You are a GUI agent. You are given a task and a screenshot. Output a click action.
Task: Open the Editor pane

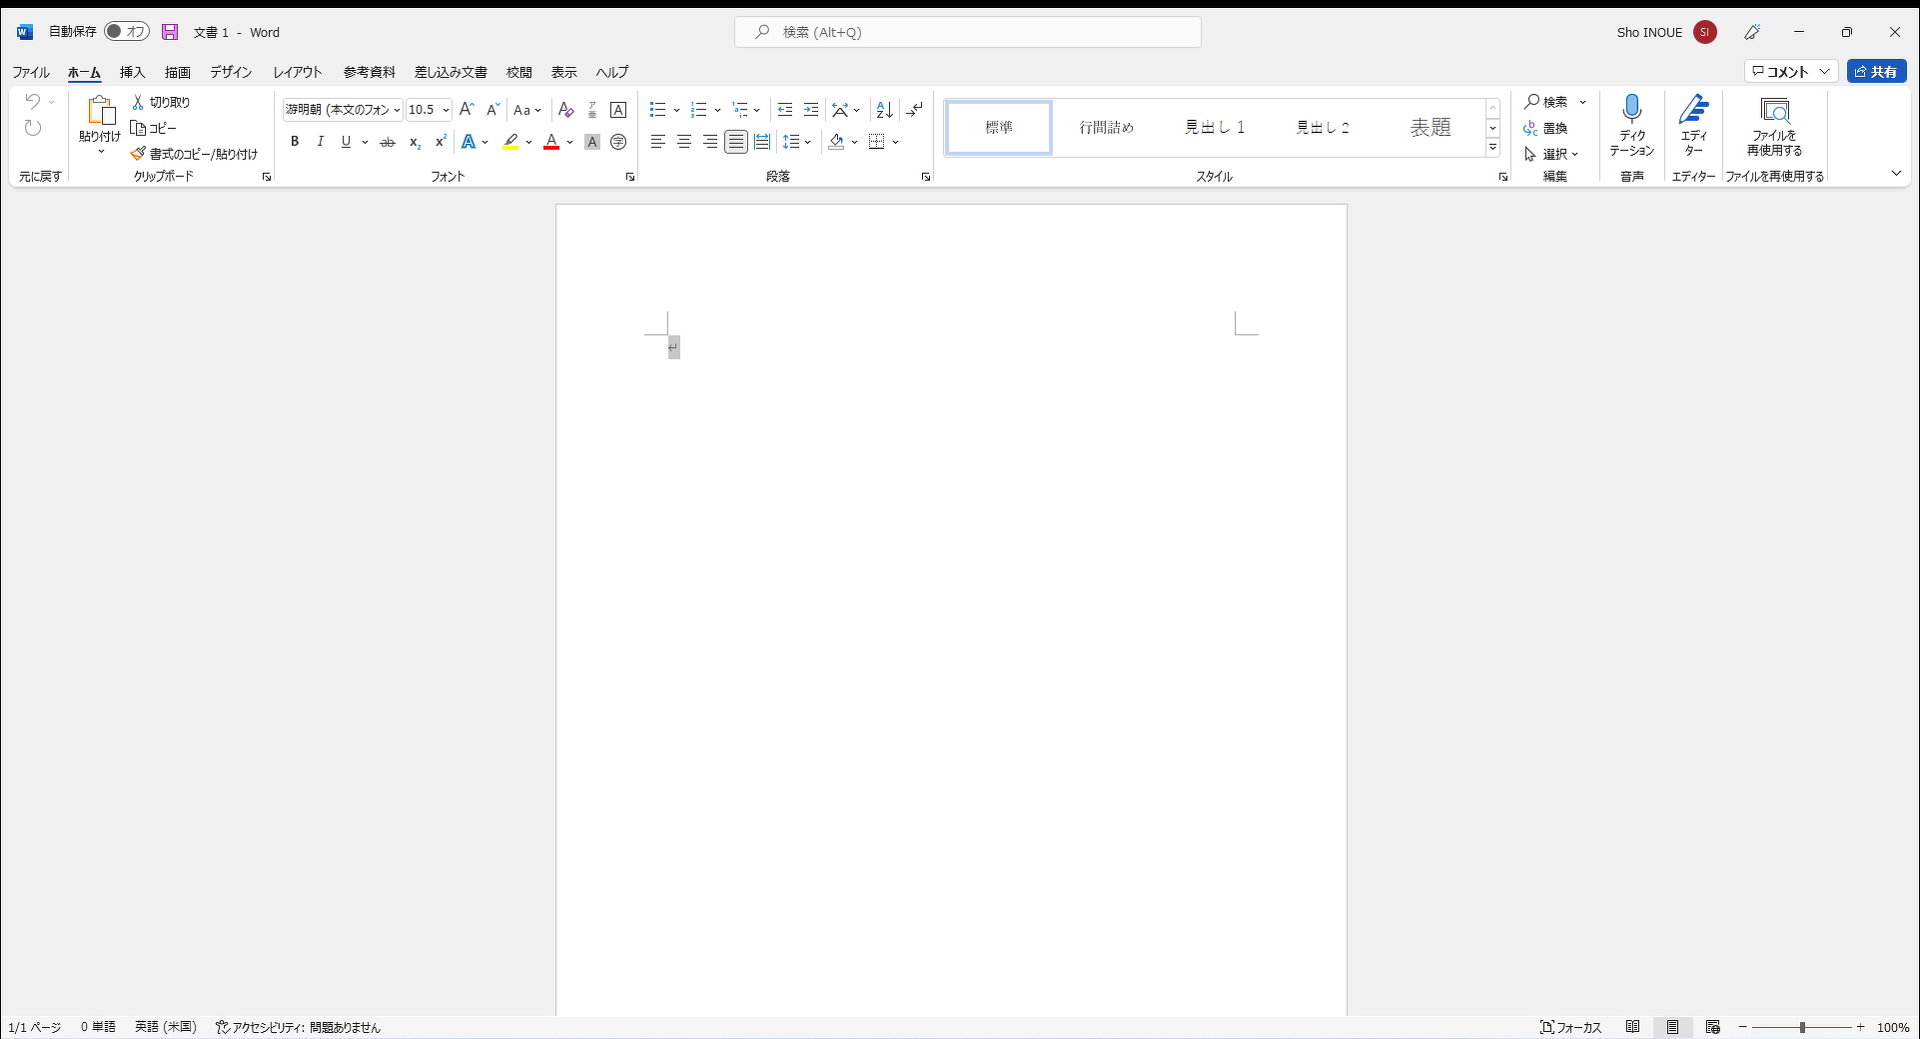[x=1694, y=125]
